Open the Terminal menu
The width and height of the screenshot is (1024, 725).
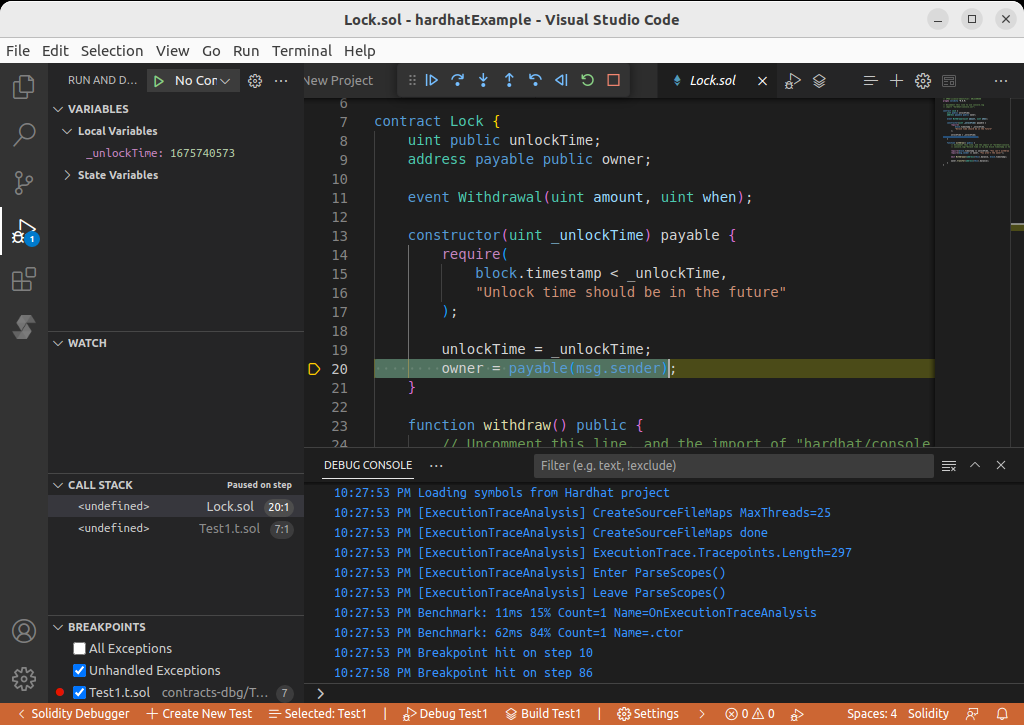click(x=301, y=51)
